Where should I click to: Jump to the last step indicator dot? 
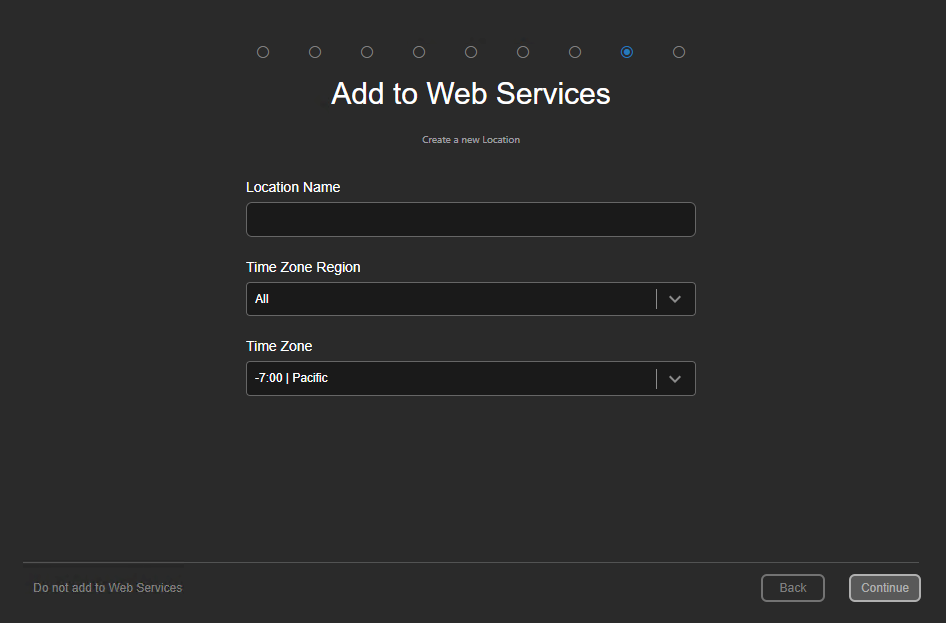pos(679,52)
